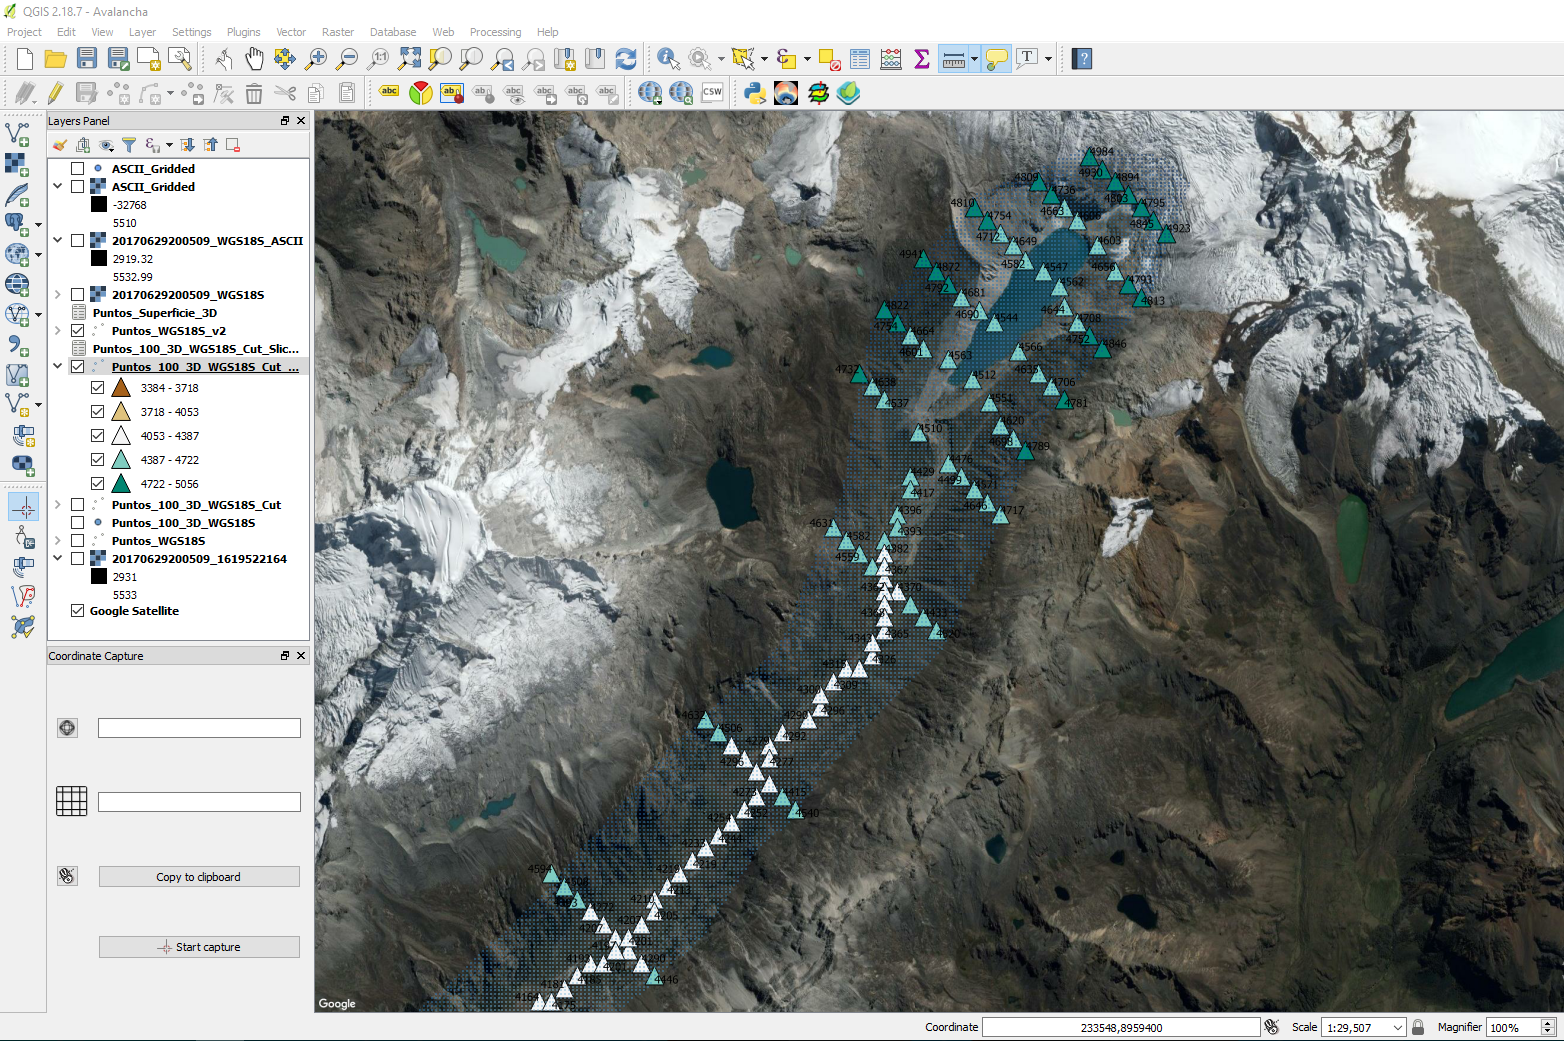
Task: Open the Help question mark icon
Action: pyautogui.click(x=1082, y=59)
